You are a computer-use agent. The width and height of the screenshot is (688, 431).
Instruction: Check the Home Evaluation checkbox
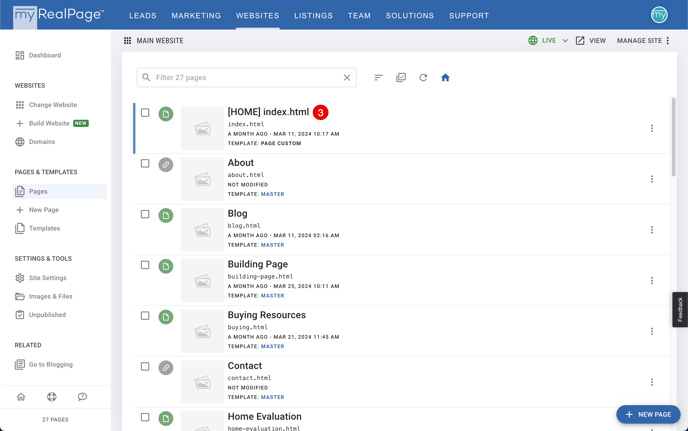coord(145,417)
